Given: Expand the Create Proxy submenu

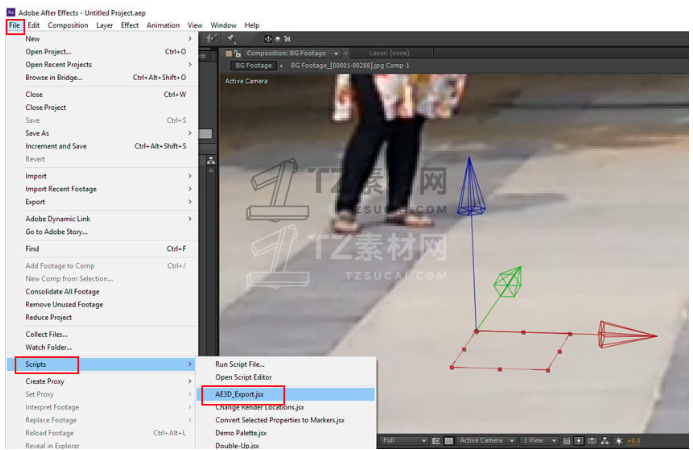Looking at the screenshot, I should (x=103, y=381).
